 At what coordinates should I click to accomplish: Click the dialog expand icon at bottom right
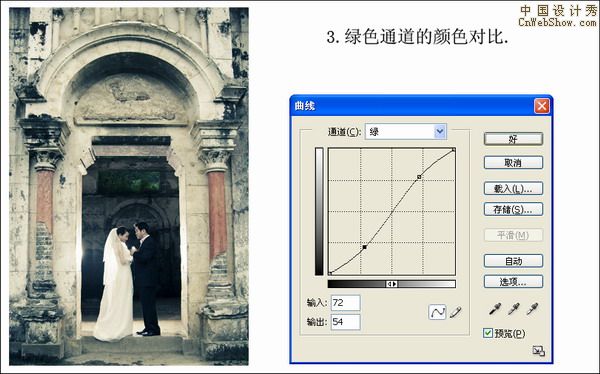tap(538, 351)
